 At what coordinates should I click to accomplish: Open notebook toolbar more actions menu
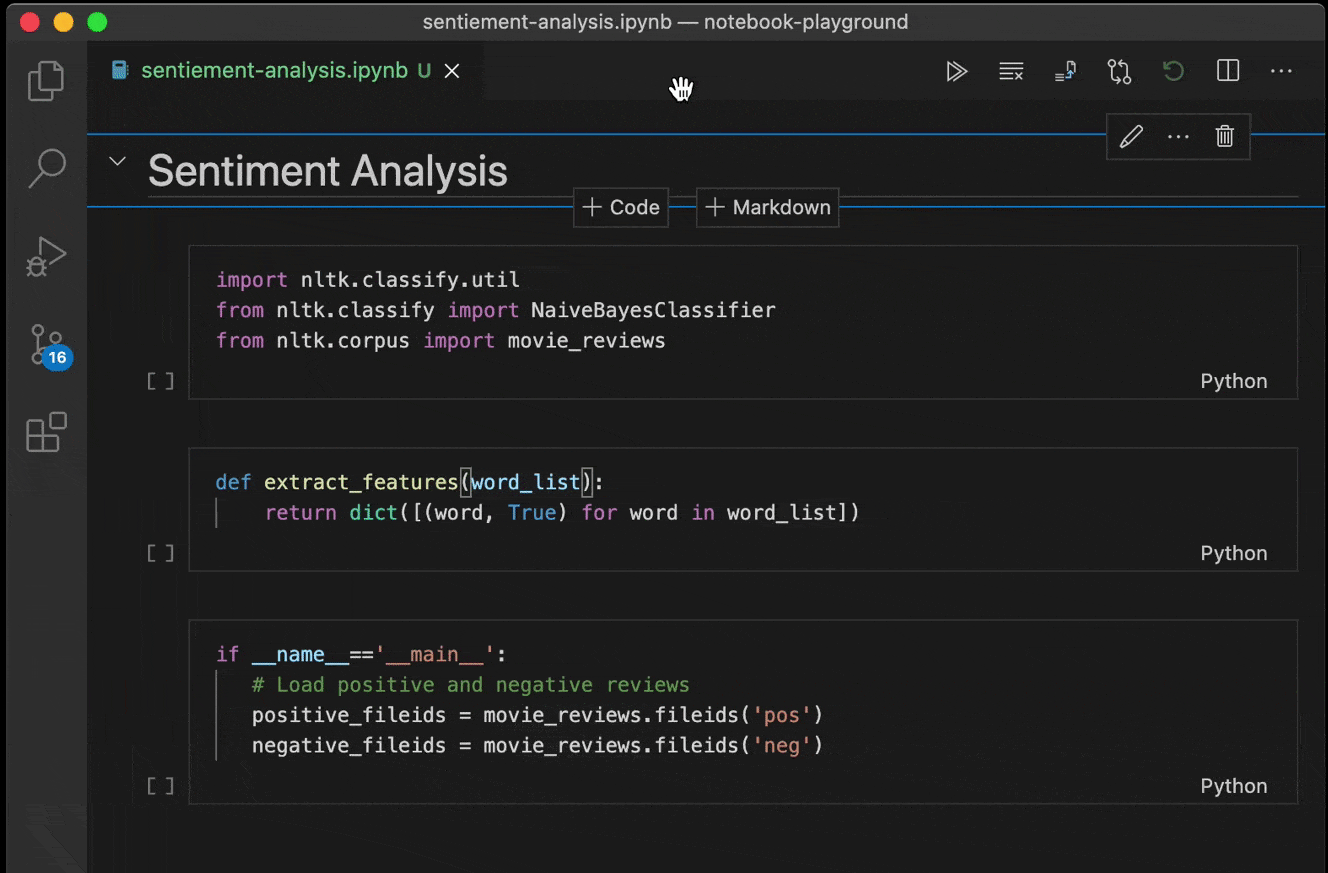click(x=1281, y=71)
